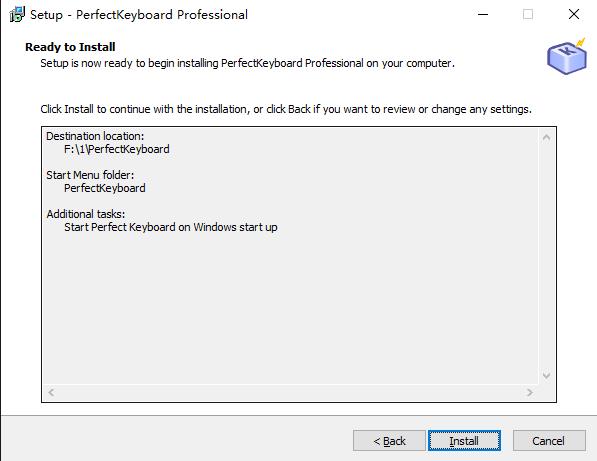Screen dimensions: 597x461
Task: Click the 'Ready to Install' heading
Action: click(70, 47)
